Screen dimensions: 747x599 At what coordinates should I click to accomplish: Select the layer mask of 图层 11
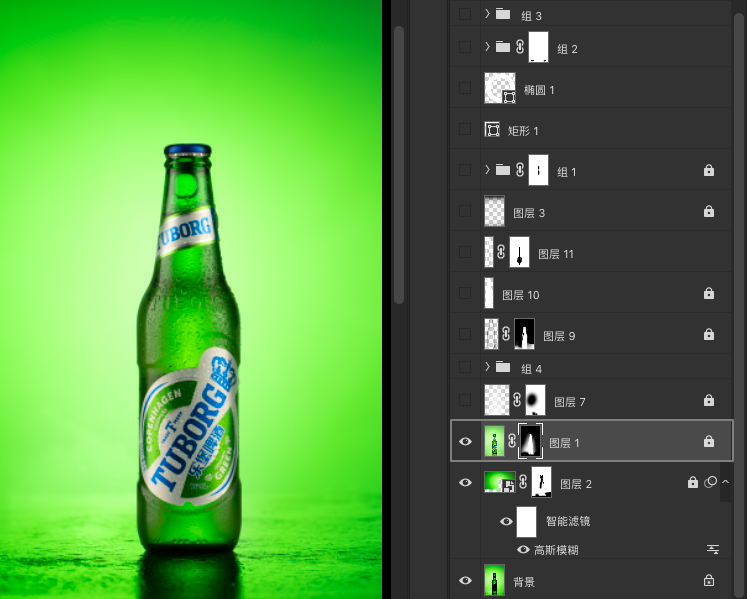(519, 252)
